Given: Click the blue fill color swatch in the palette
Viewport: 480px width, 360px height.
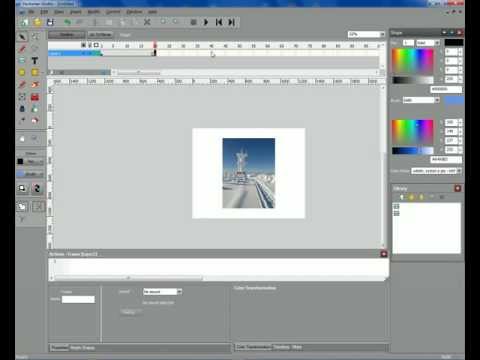Looking at the screenshot, I should (21, 174).
